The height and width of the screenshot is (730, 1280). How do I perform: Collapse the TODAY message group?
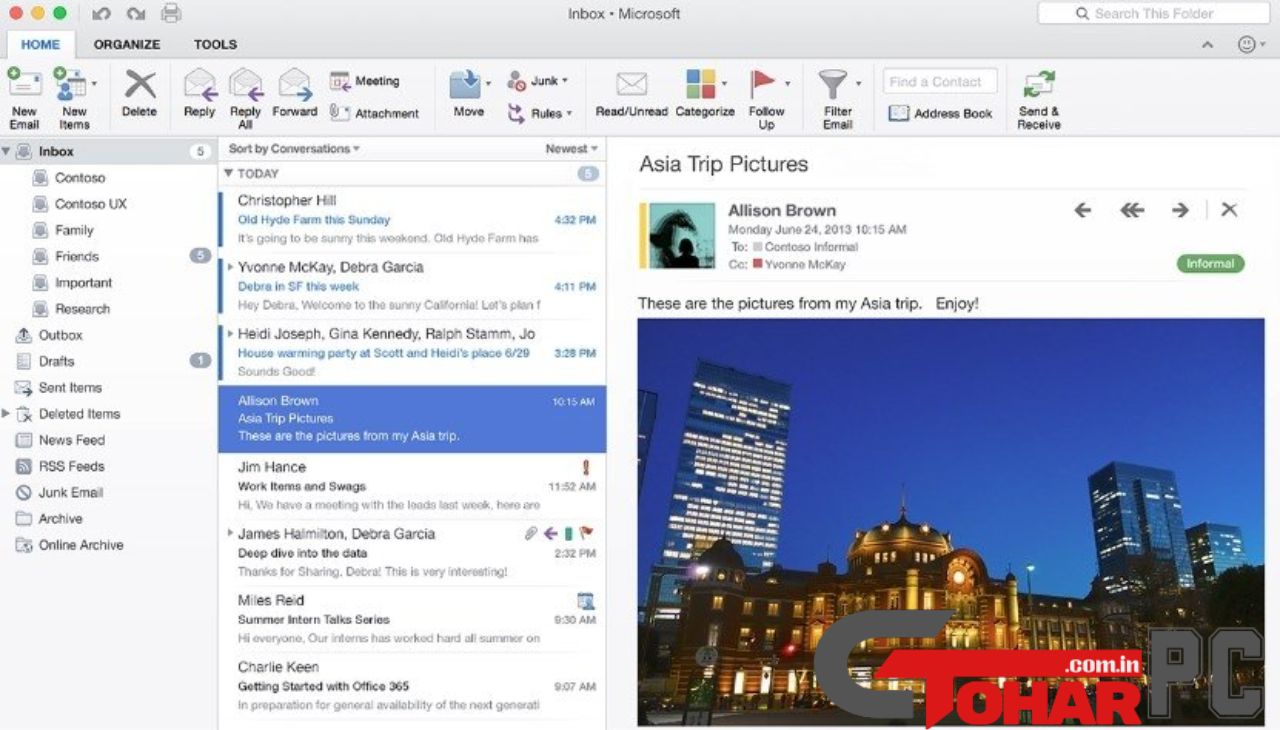[228, 174]
